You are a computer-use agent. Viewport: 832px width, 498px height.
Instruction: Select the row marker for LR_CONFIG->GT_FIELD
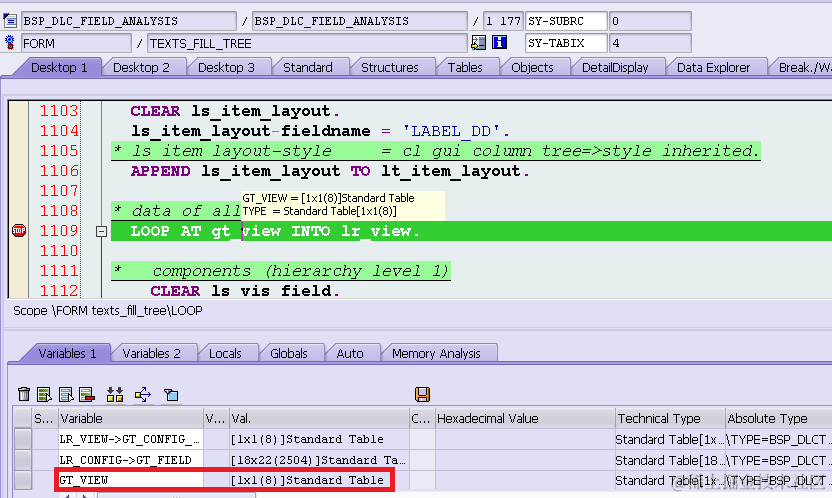(x=22, y=460)
